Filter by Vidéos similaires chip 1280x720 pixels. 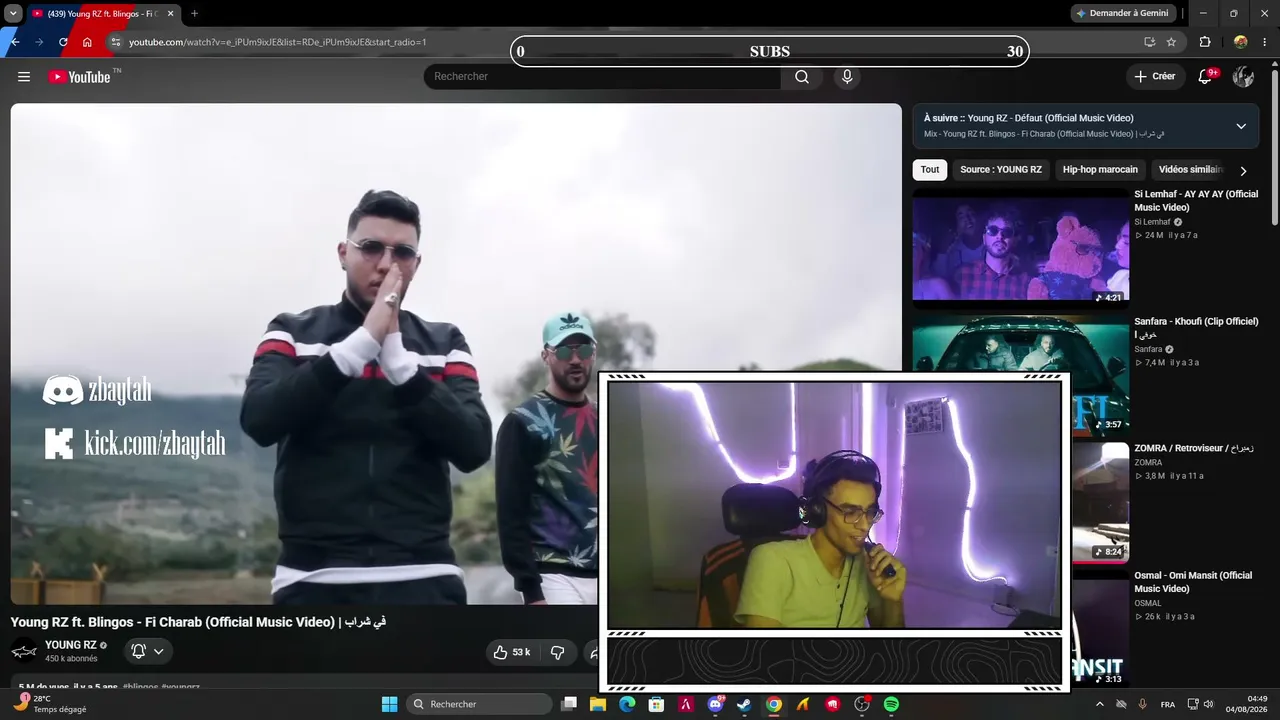(1190, 170)
